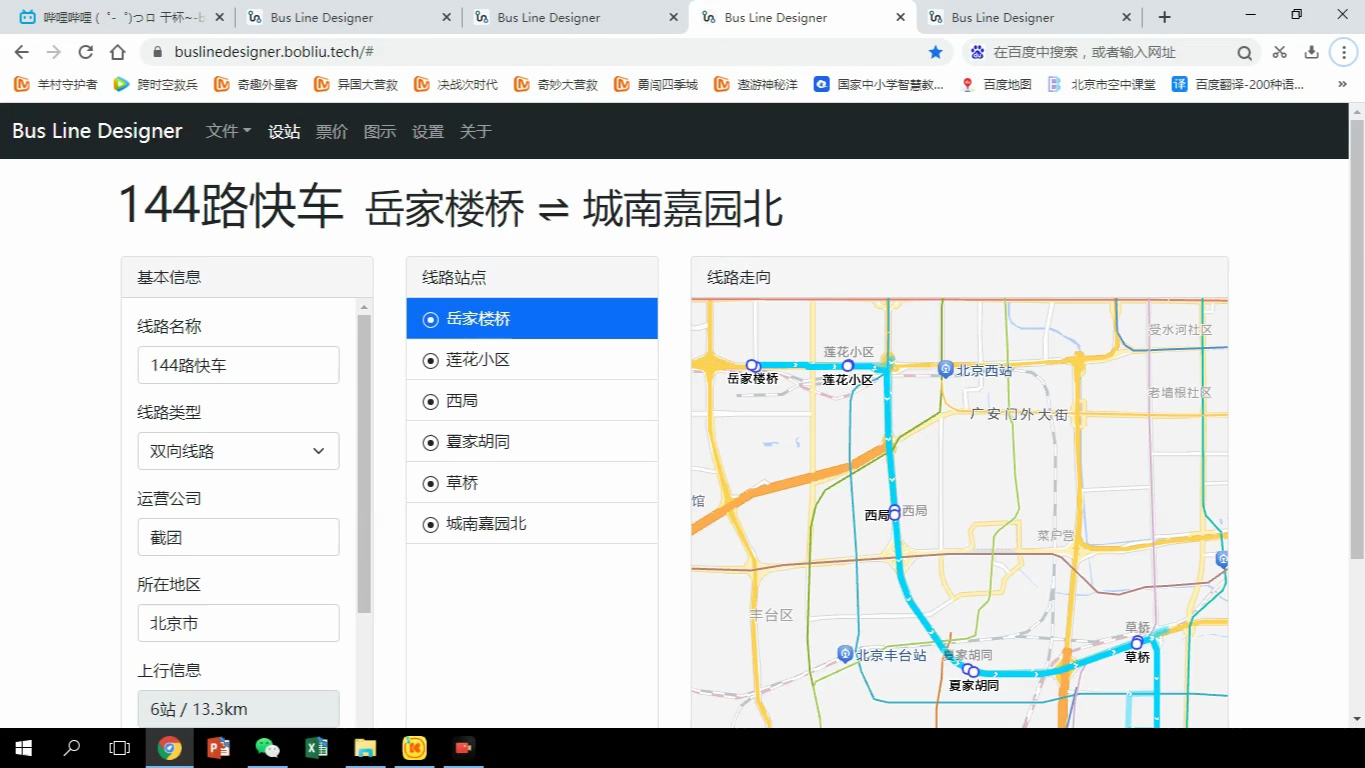Open 国家中小学智慧教育 bookmark
This screenshot has height=768, width=1365.
[x=879, y=85]
